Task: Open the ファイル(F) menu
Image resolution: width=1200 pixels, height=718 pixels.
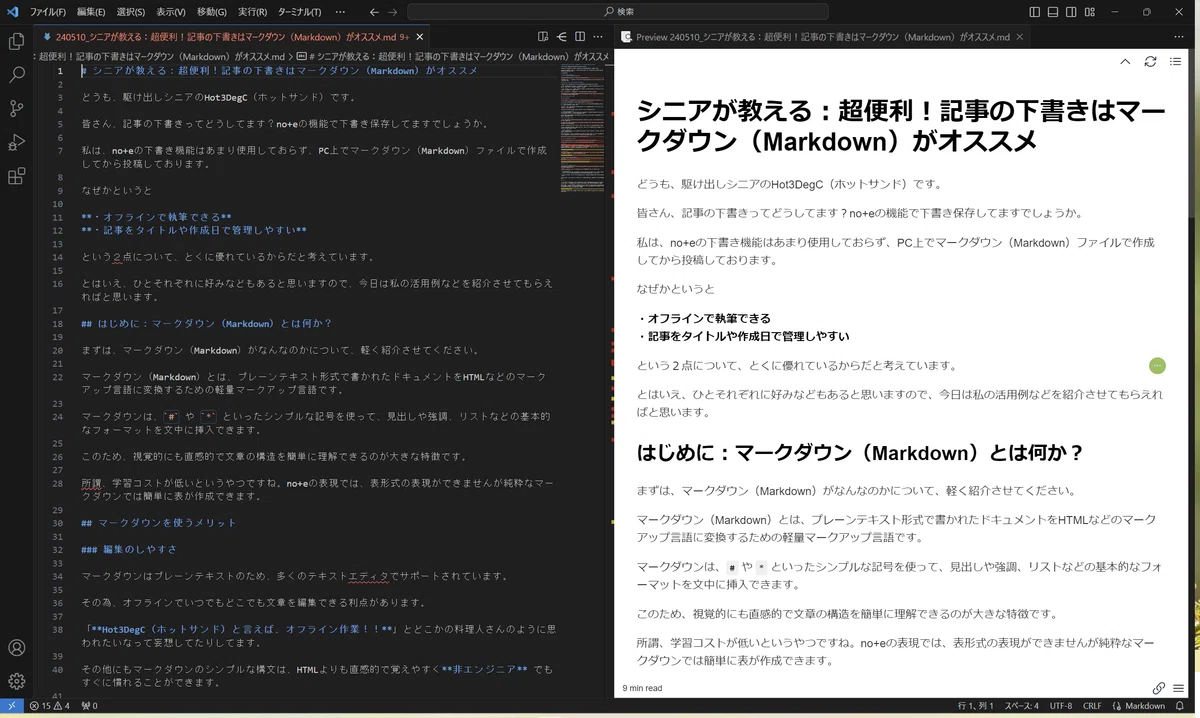Action: tap(48, 12)
